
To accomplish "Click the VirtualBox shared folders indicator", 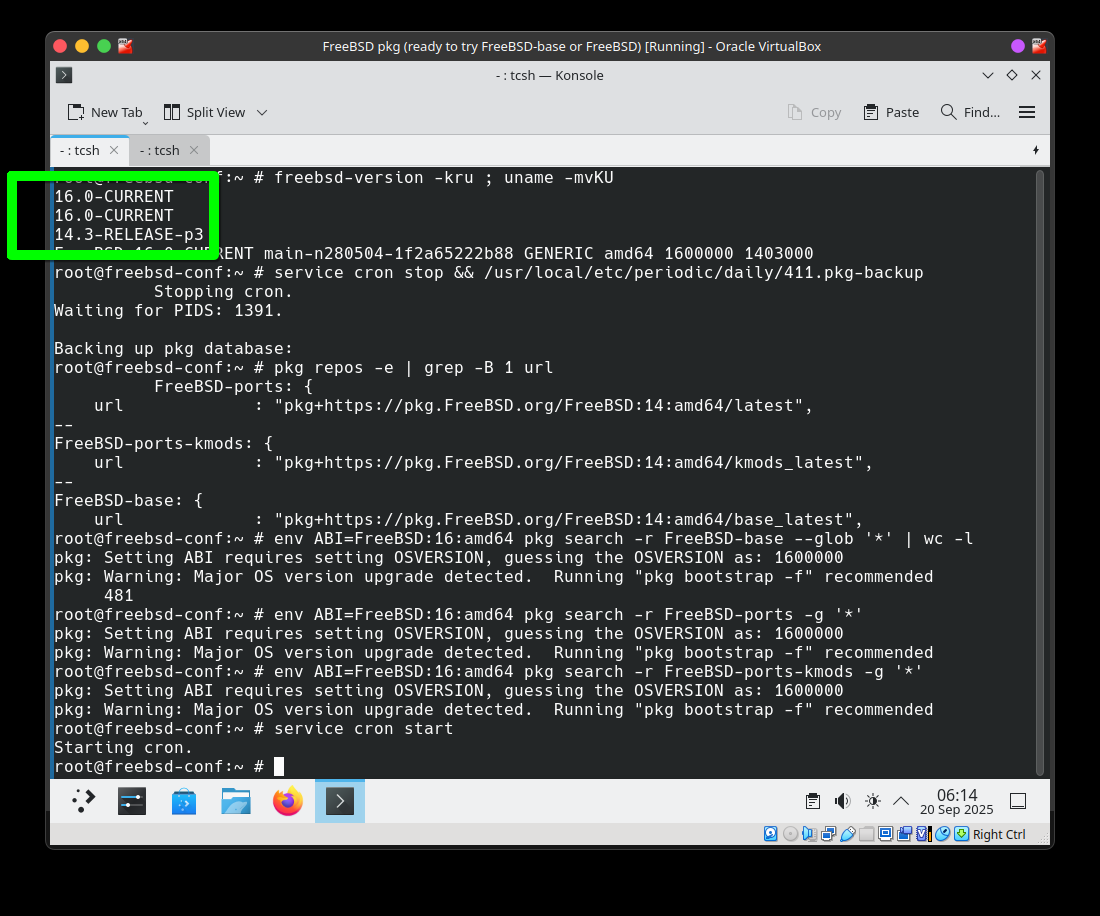I will [x=866, y=834].
